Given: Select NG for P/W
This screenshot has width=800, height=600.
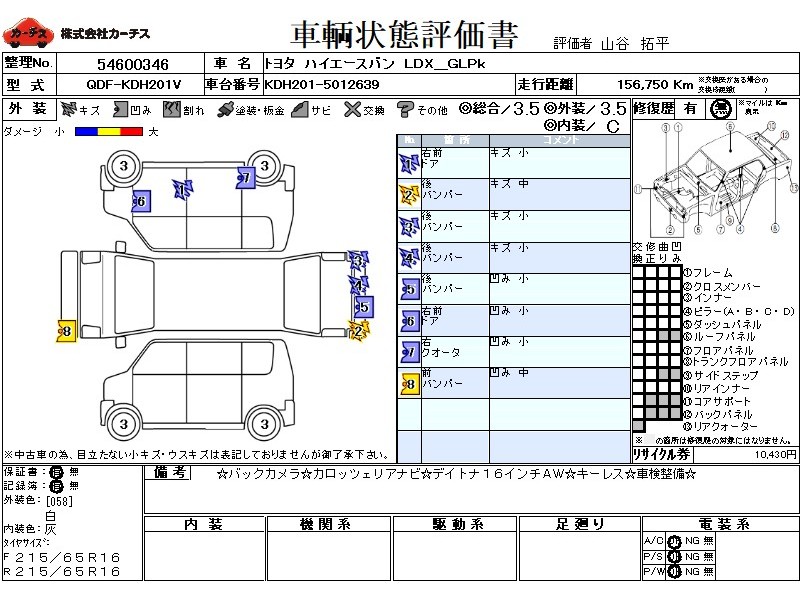Looking at the screenshot, I should coord(692,571).
